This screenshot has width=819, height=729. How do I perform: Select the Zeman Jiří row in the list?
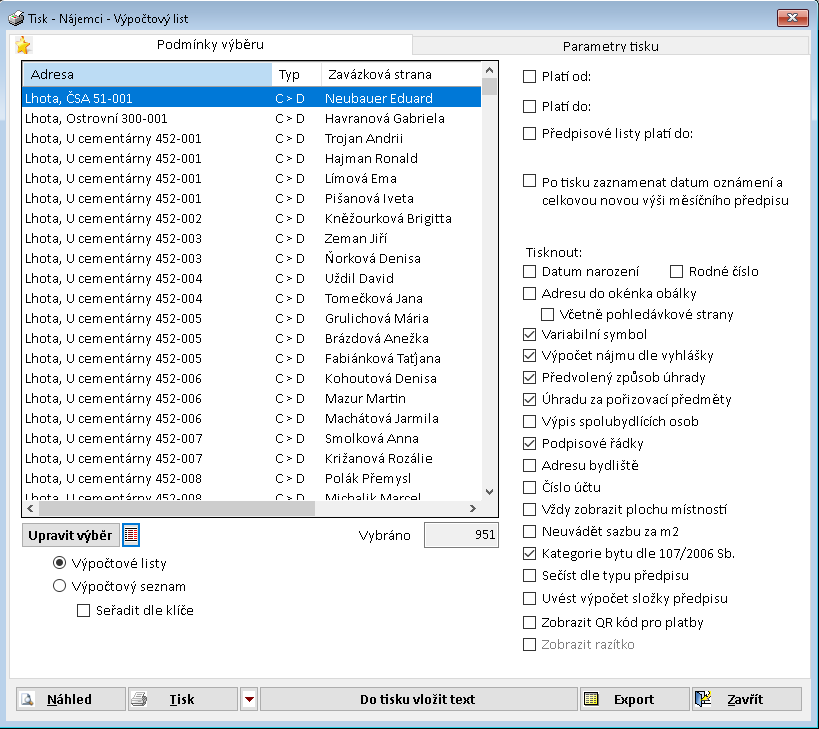coord(250,238)
